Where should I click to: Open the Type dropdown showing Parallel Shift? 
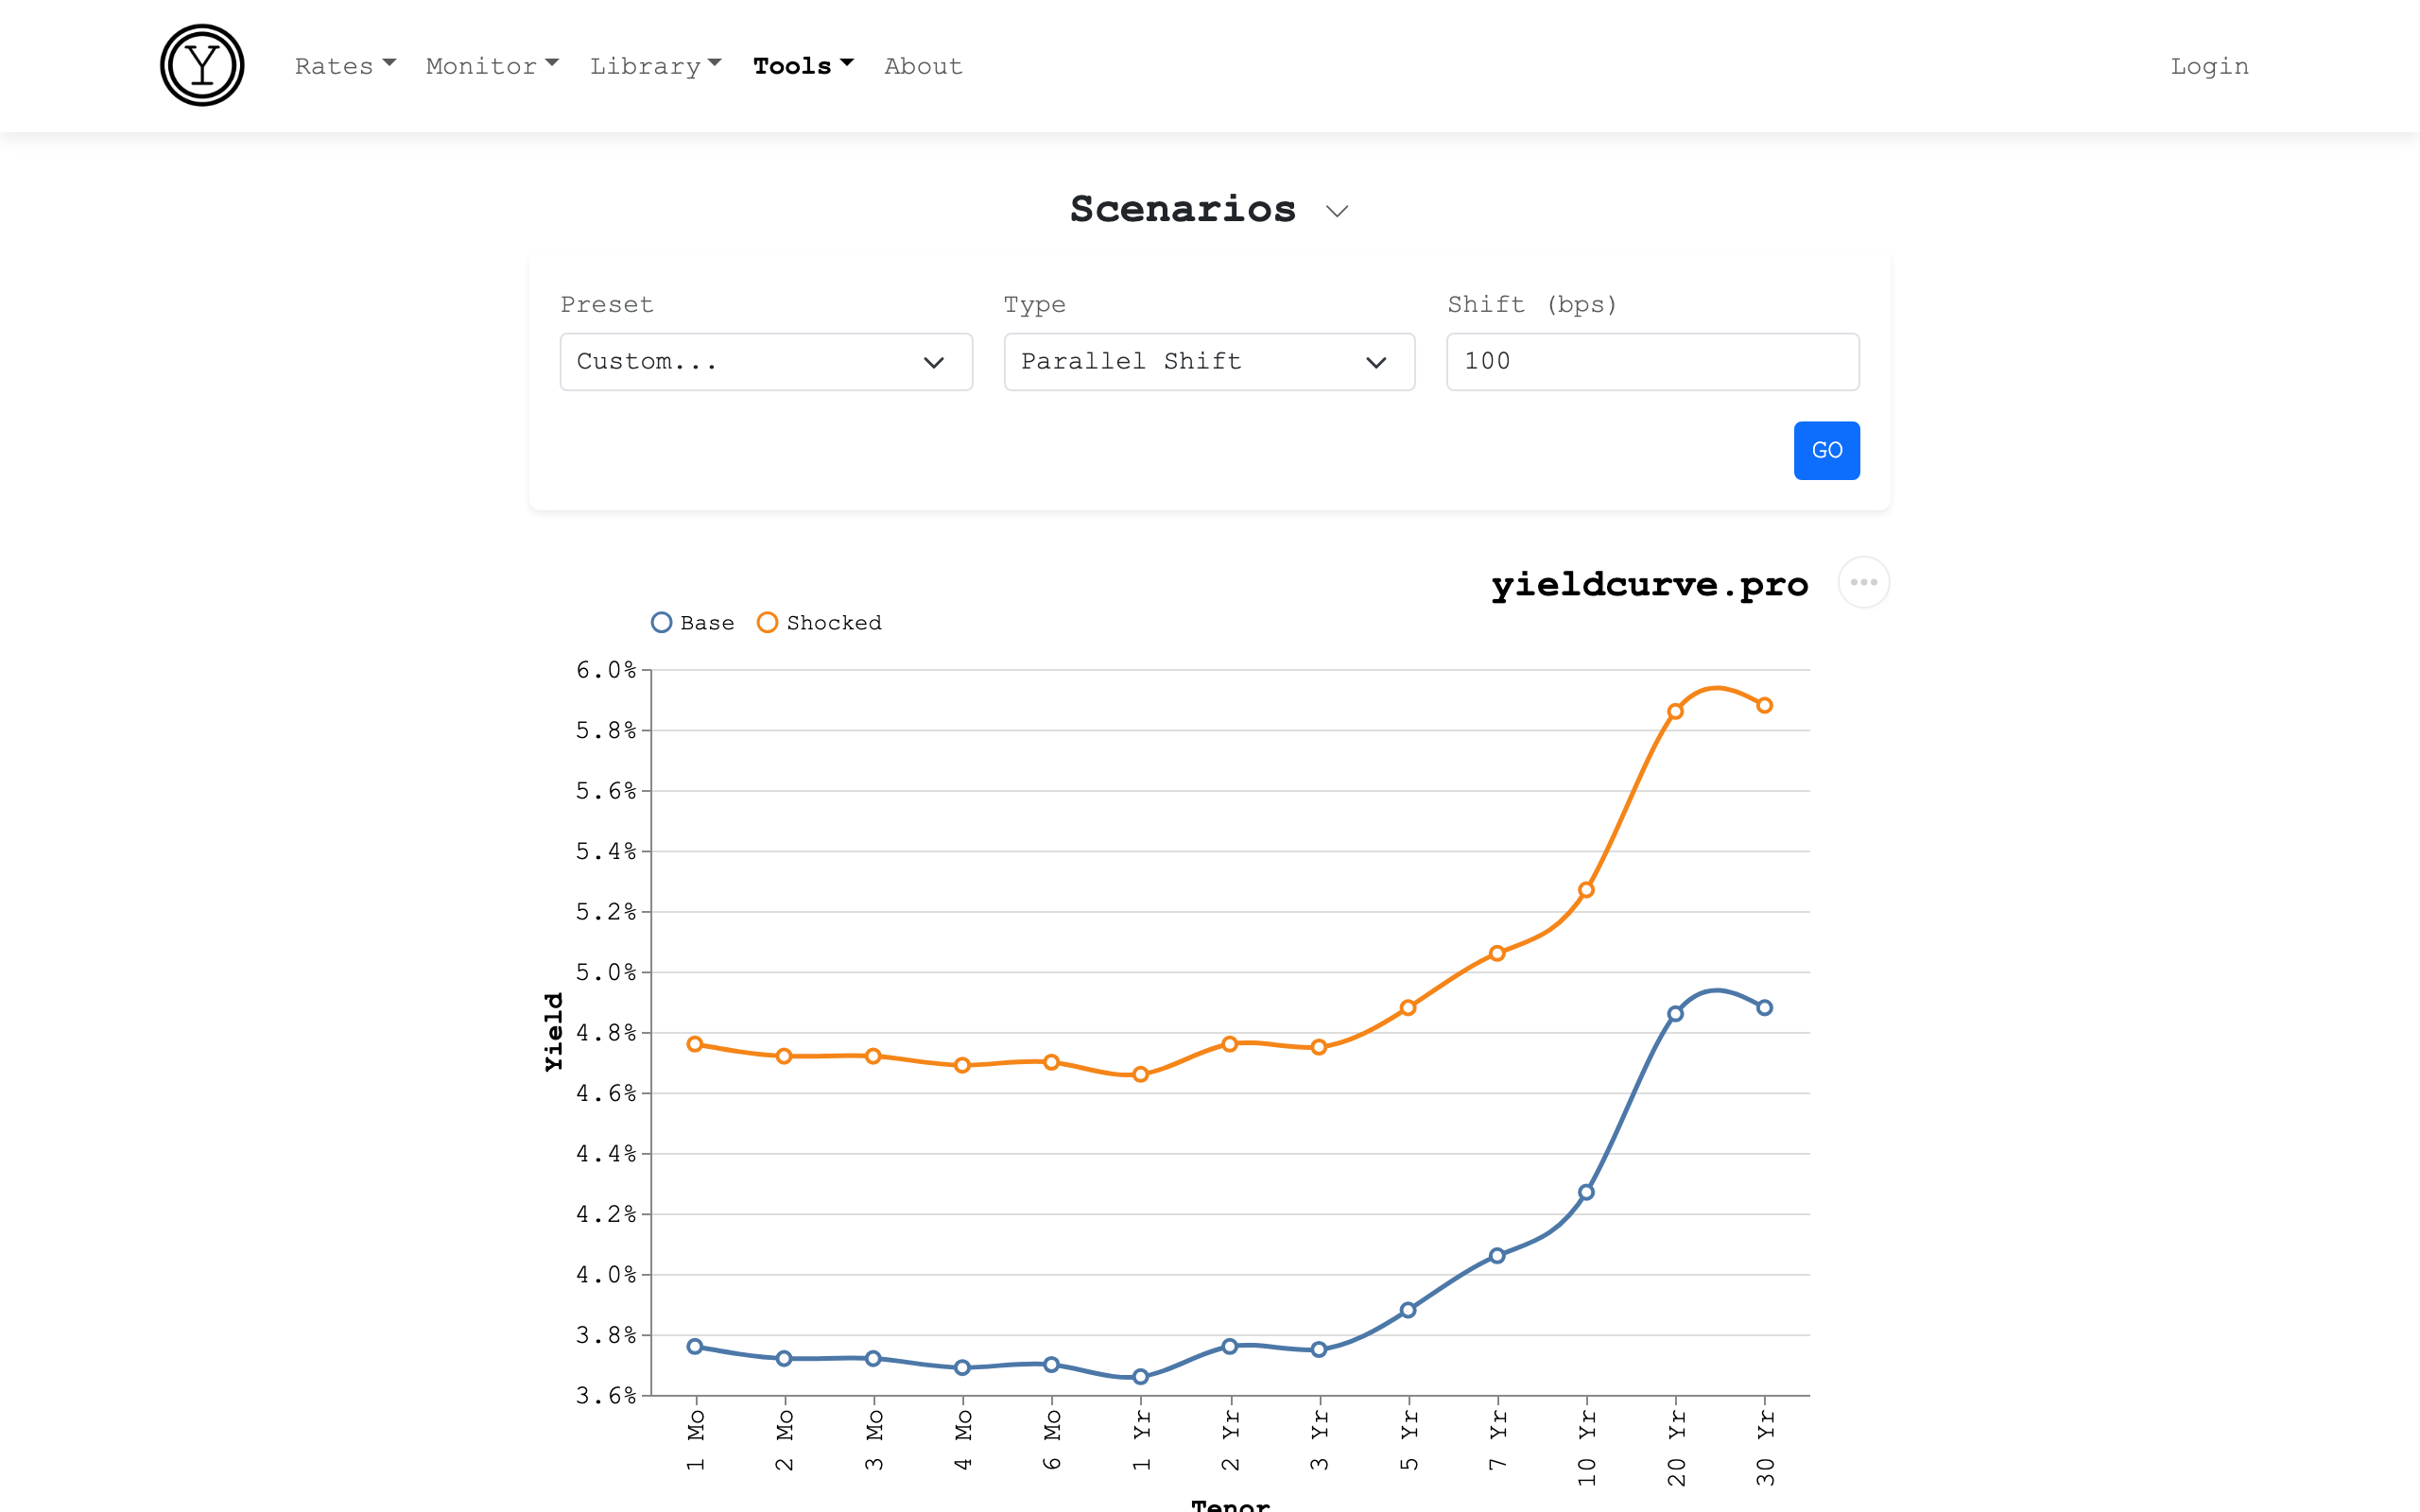(x=1208, y=362)
